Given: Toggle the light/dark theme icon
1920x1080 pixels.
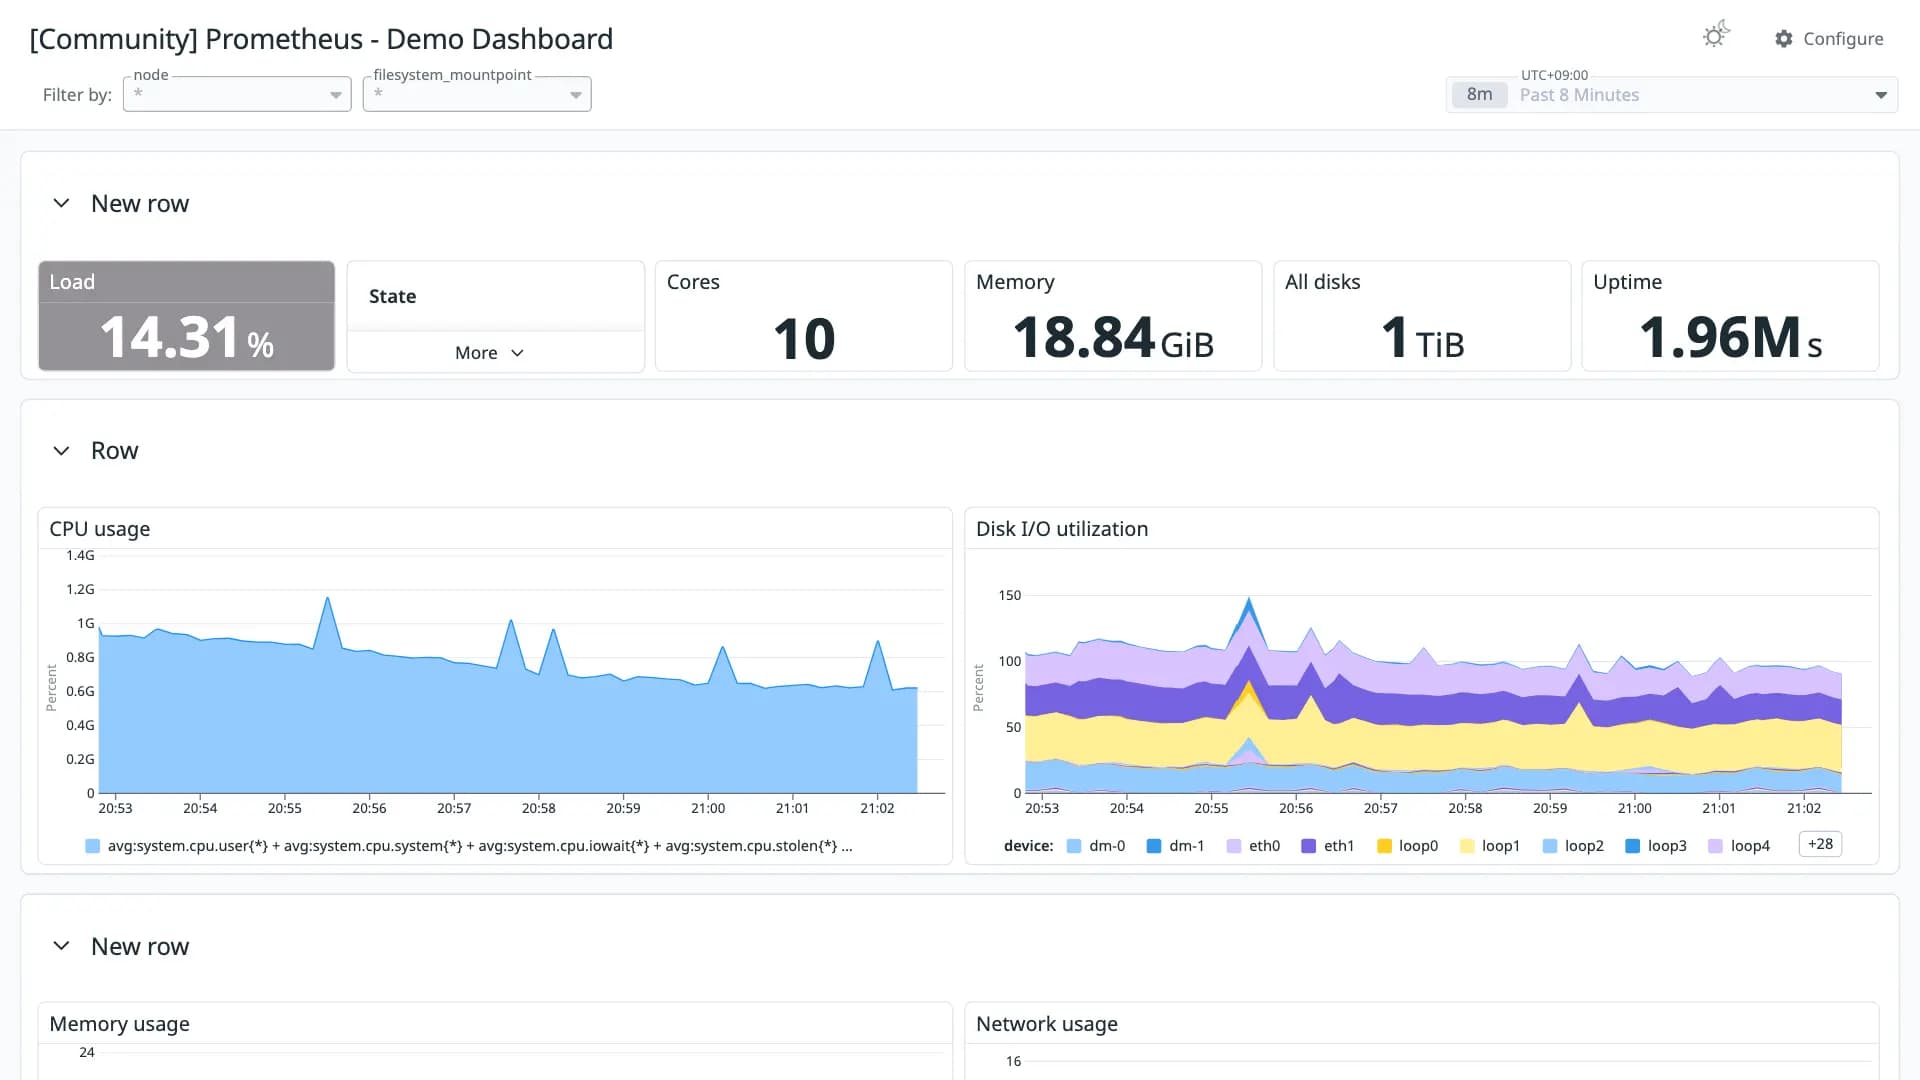Looking at the screenshot, I should point(1716,36).
